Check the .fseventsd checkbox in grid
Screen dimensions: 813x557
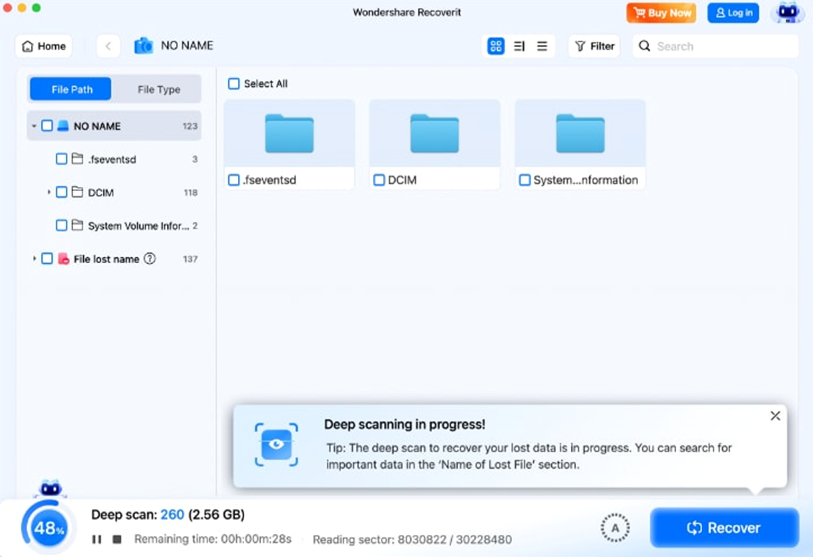(x=234, y=180)
